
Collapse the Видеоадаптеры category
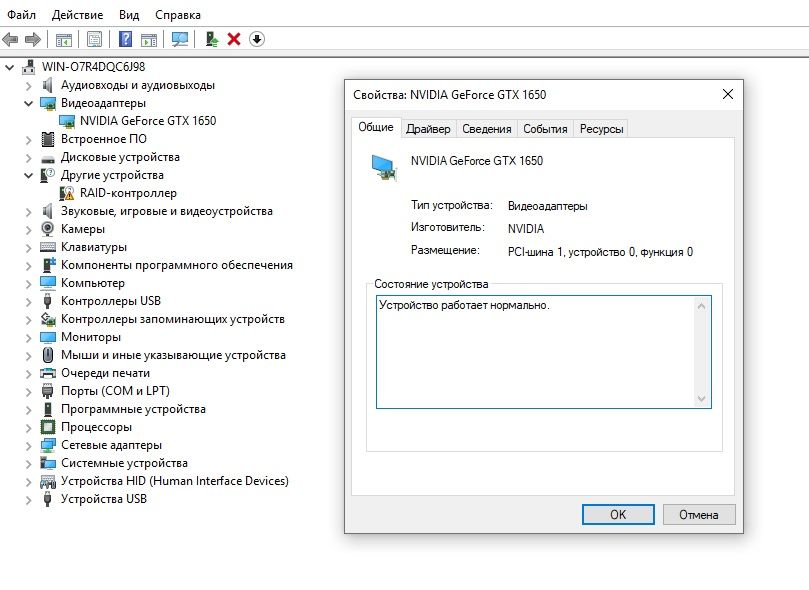(x=28, y=103)
